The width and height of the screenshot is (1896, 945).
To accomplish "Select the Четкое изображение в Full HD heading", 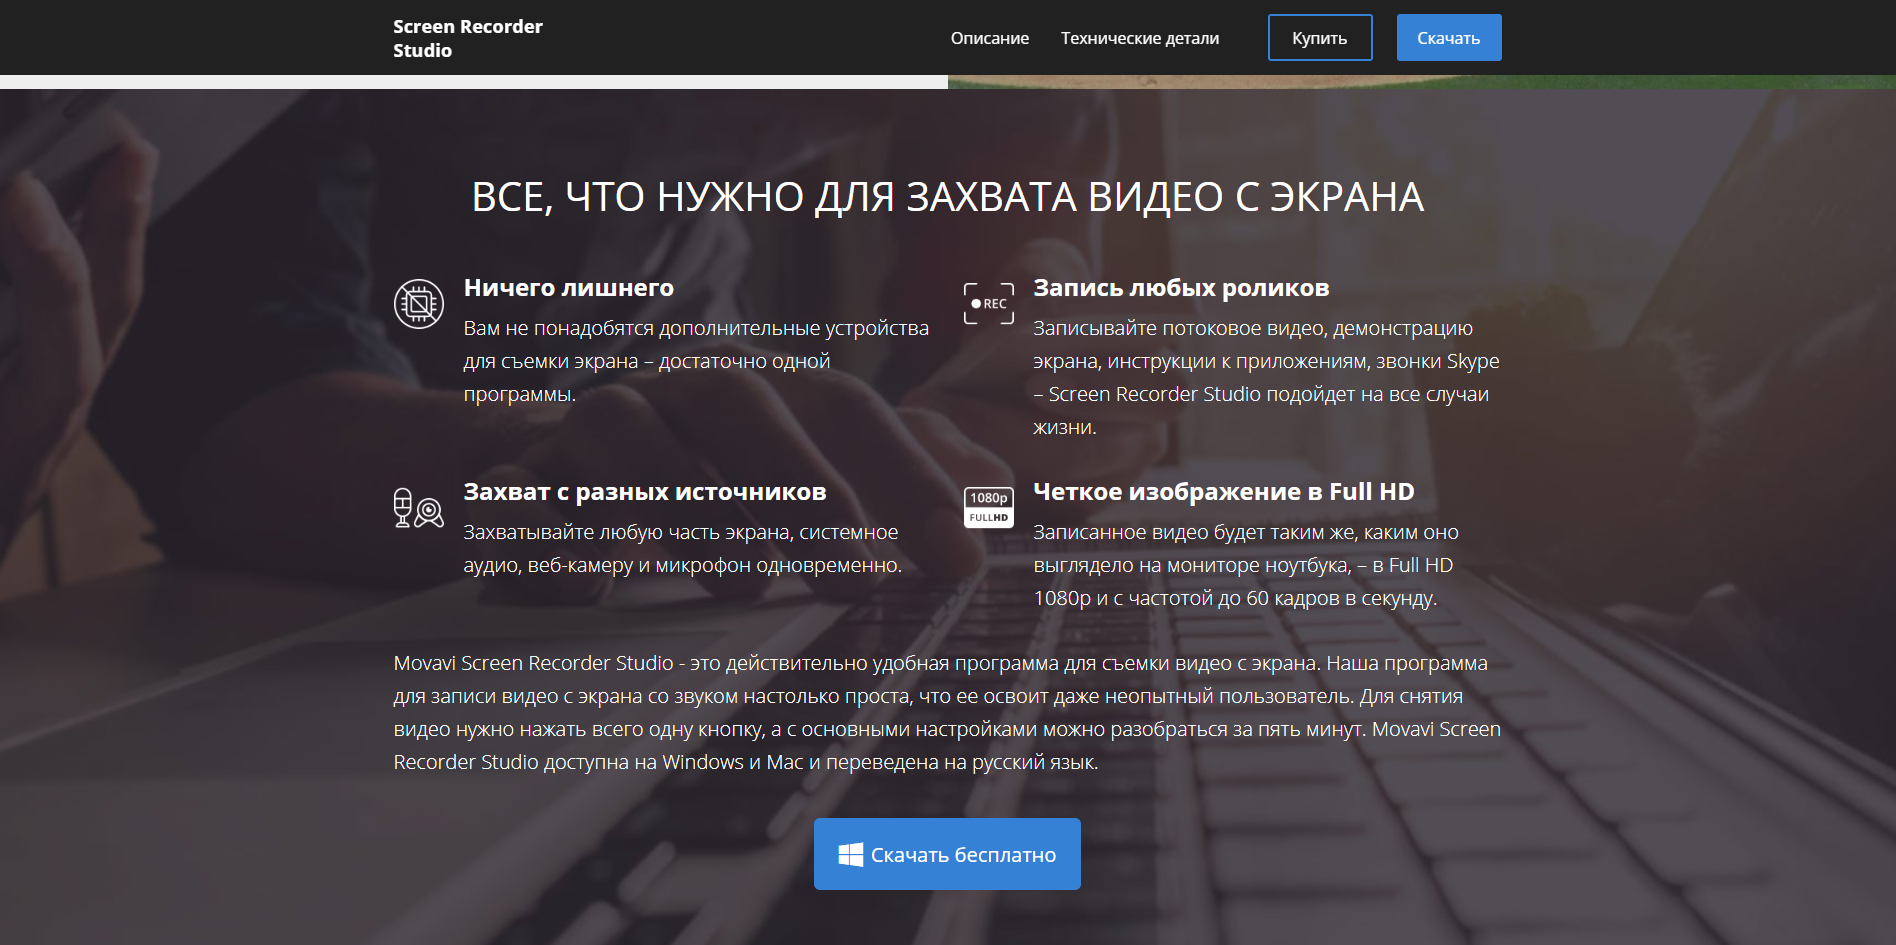I will [1223, 492].
